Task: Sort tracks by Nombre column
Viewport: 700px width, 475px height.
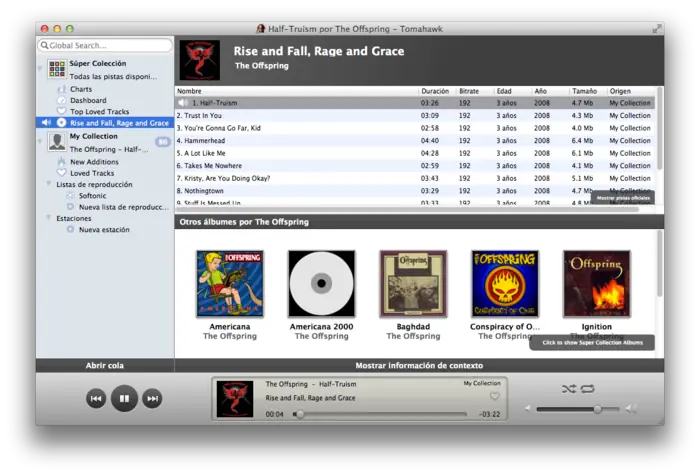Action: [x=297, y=91]
